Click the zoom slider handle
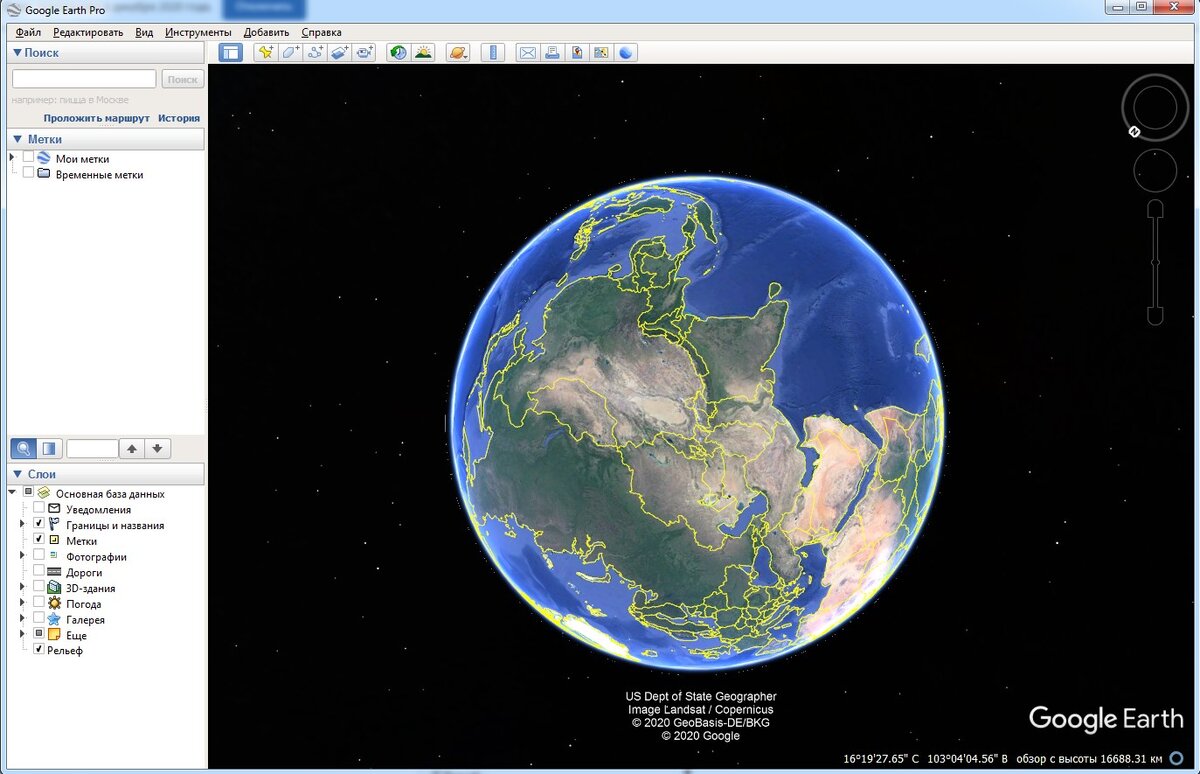 pos(1155,262)
